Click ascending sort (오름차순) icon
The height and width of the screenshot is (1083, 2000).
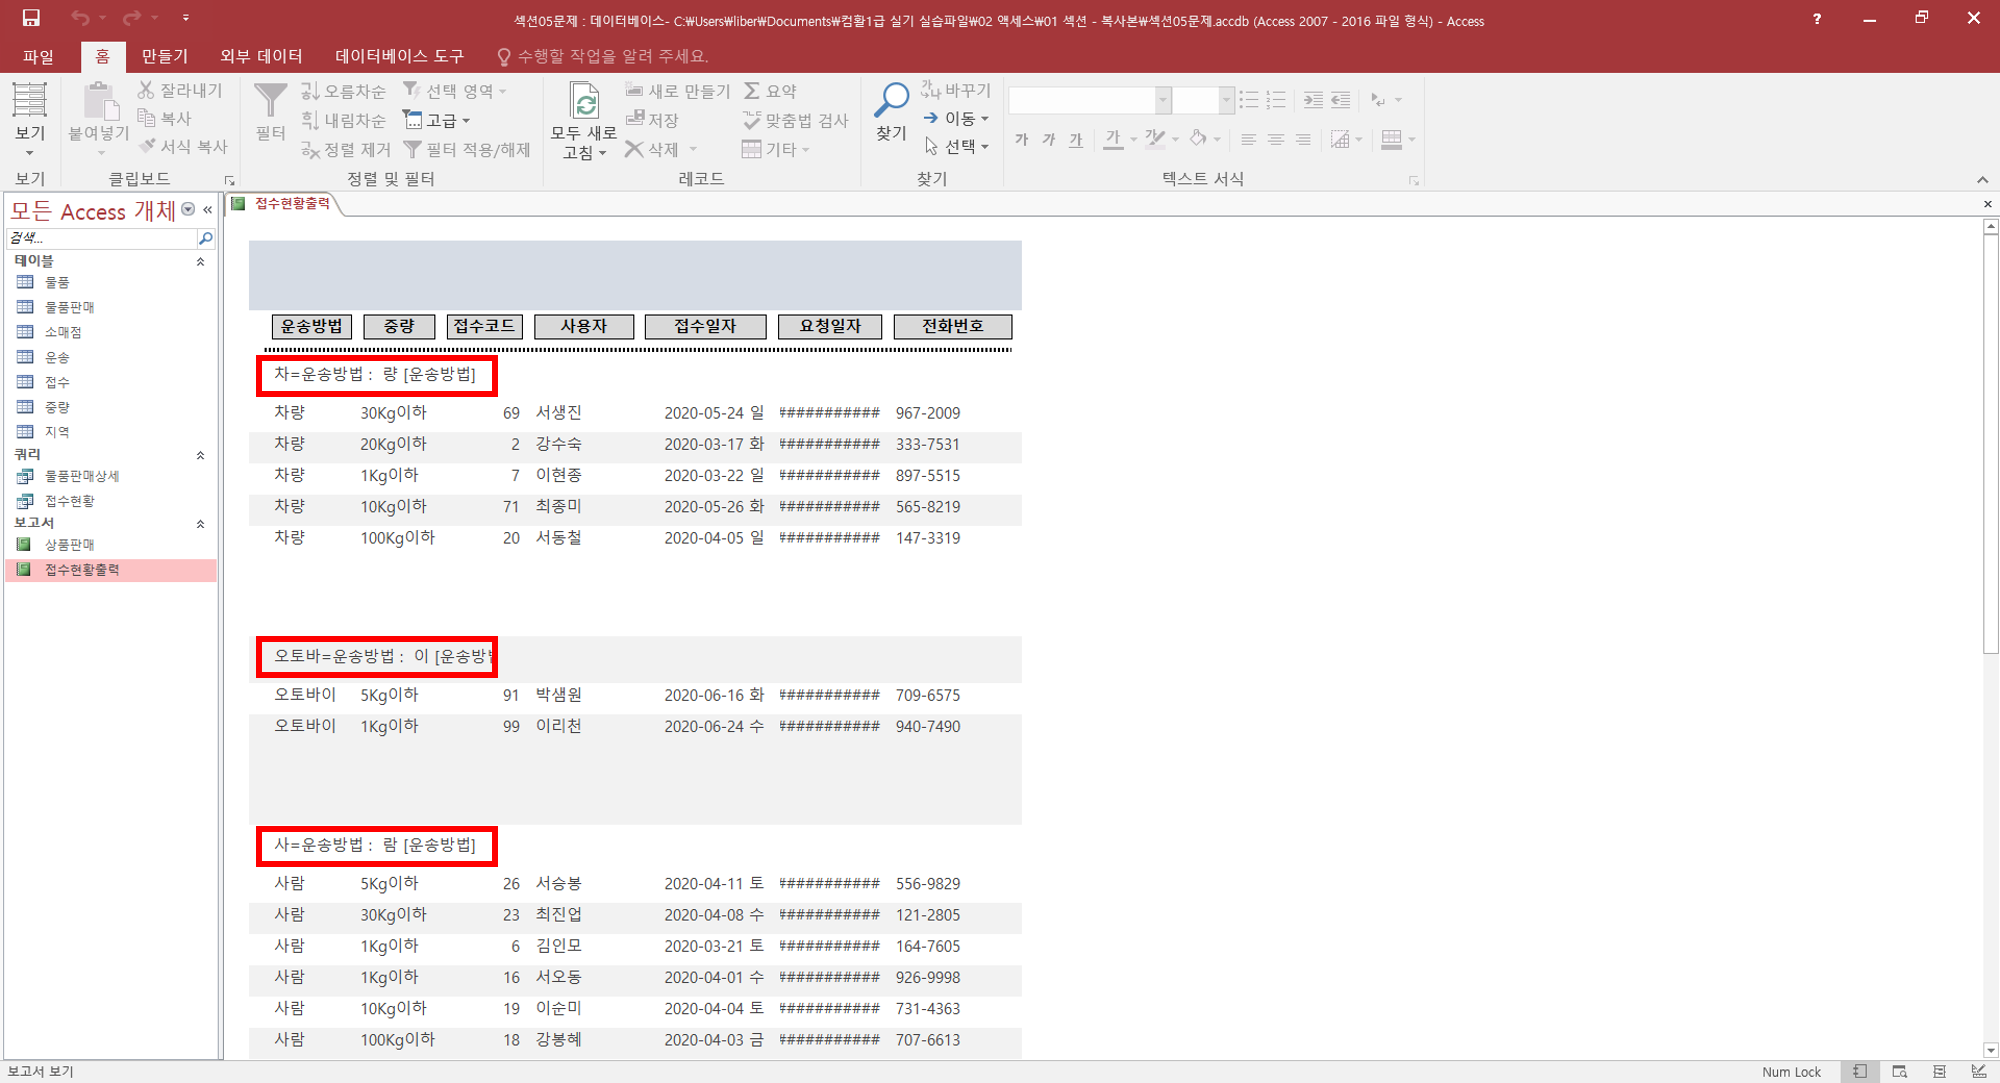point(311,91)
